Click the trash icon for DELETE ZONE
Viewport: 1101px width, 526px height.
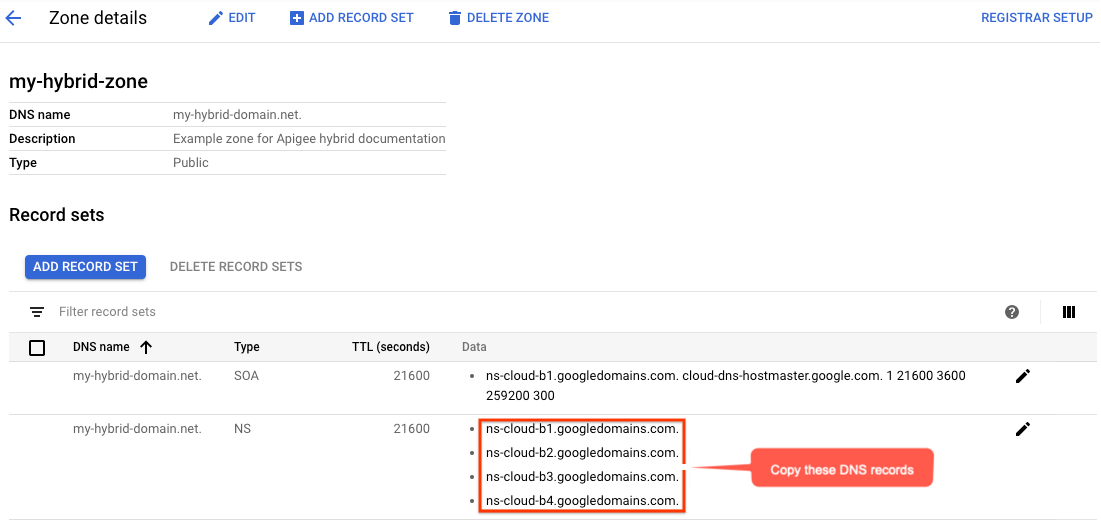tap(455, 18)
